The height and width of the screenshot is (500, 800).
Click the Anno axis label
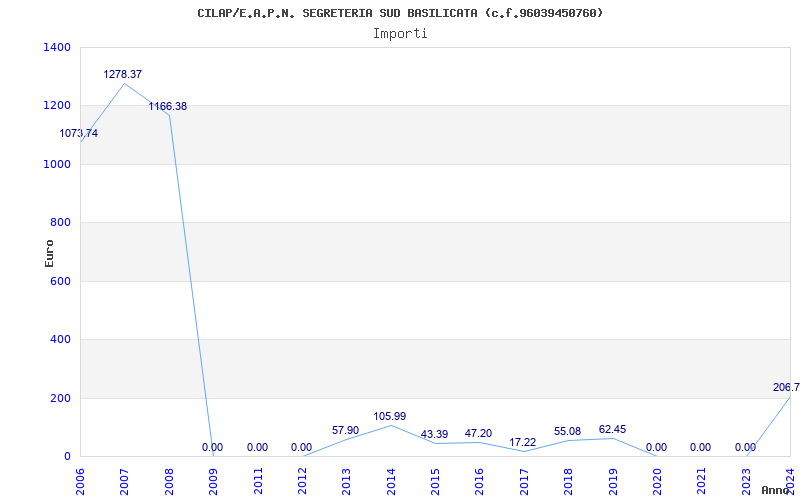click(x=776, y=490)
